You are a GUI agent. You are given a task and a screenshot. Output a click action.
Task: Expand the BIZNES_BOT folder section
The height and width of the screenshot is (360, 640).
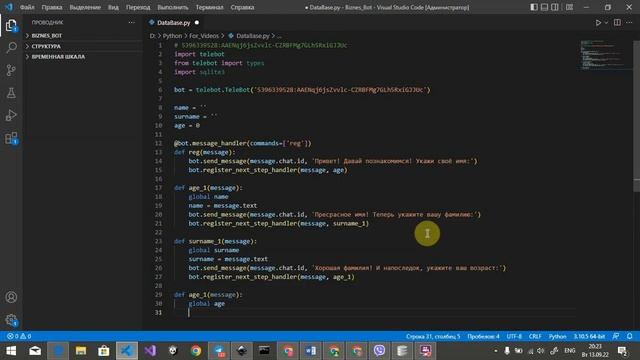pyautogui.click(x=83, y=36)
